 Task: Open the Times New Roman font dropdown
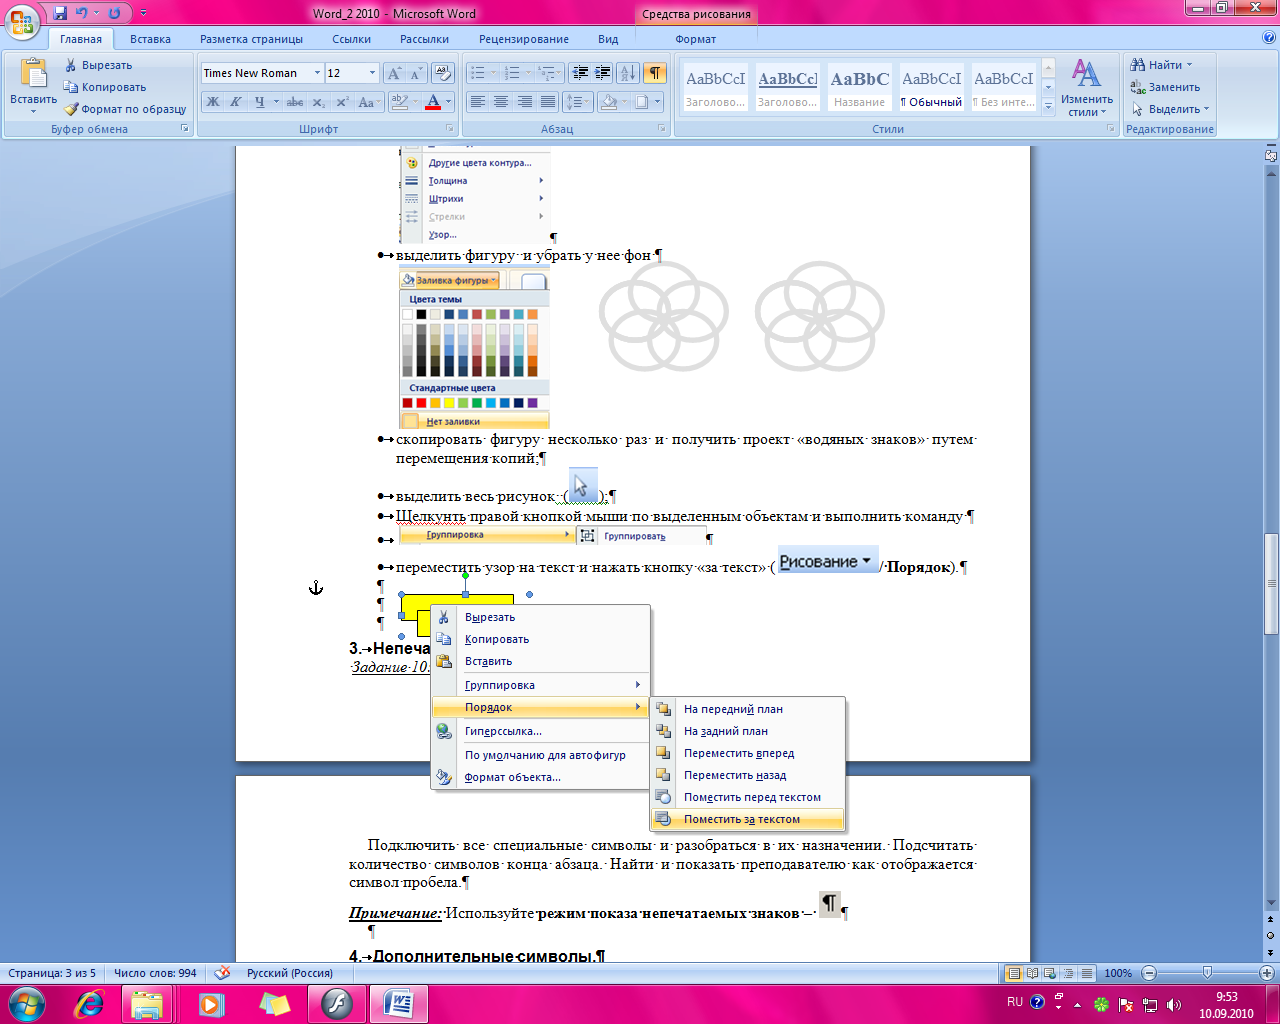tap(317, 73)
